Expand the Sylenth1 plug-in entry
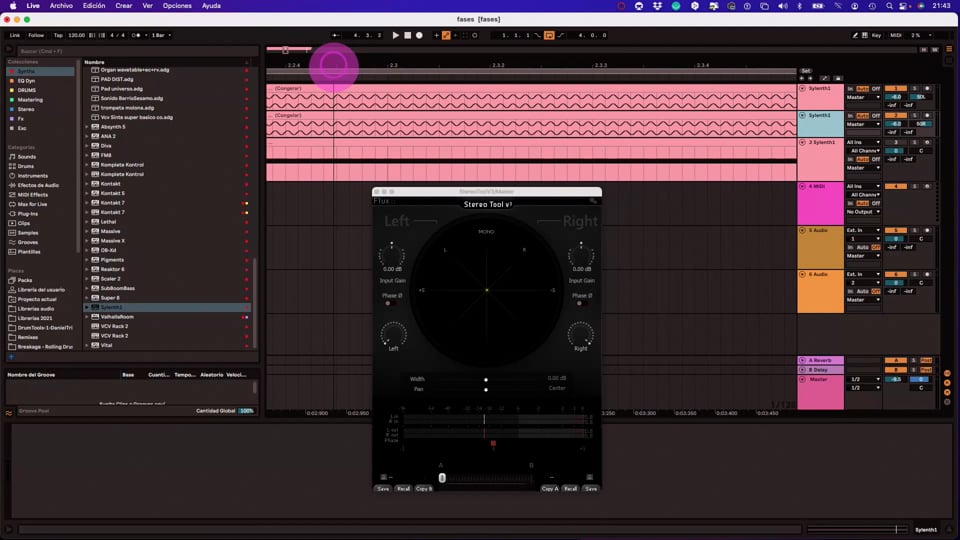Image resolution: width=960 pixels, height=540 pixels. [x=87, y=307]
